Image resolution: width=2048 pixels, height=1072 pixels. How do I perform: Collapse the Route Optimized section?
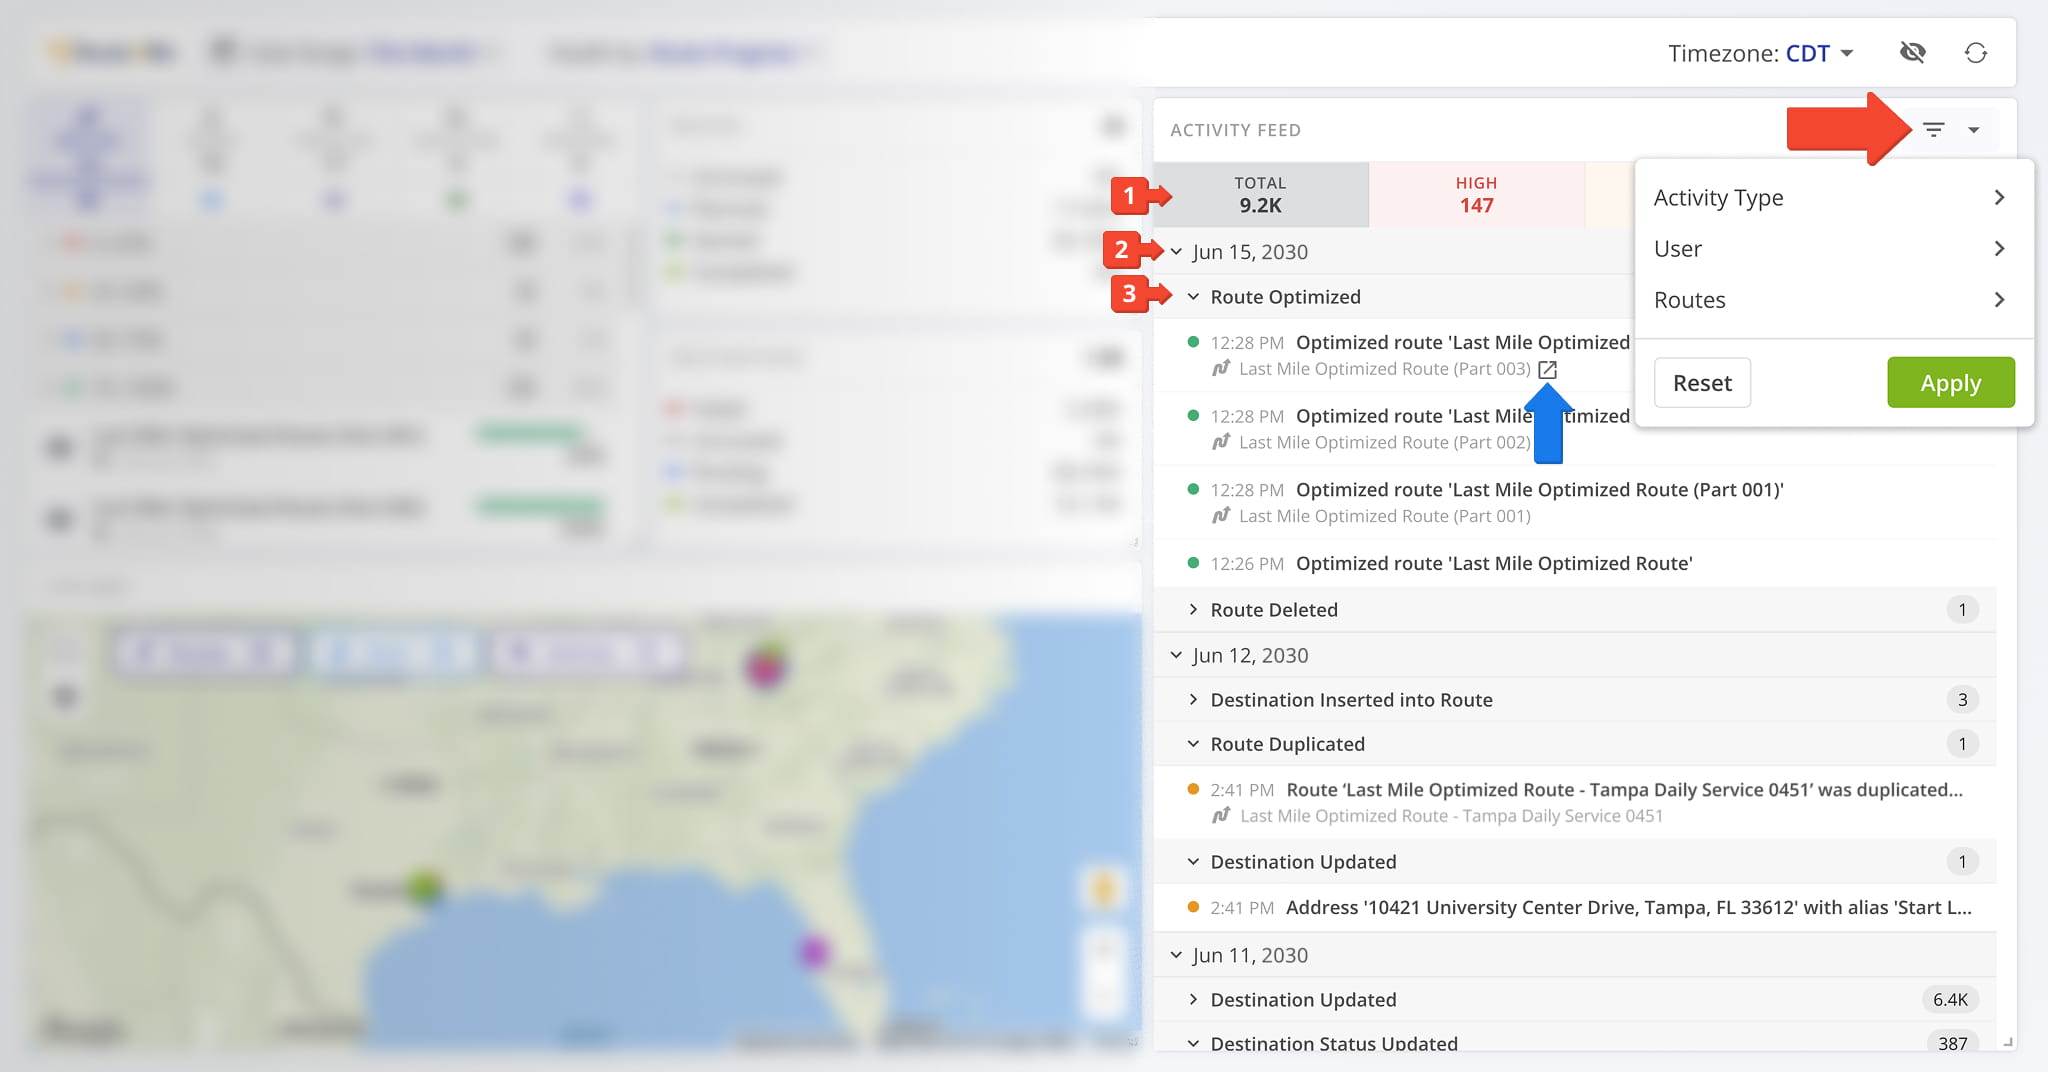pos(1194,297)
